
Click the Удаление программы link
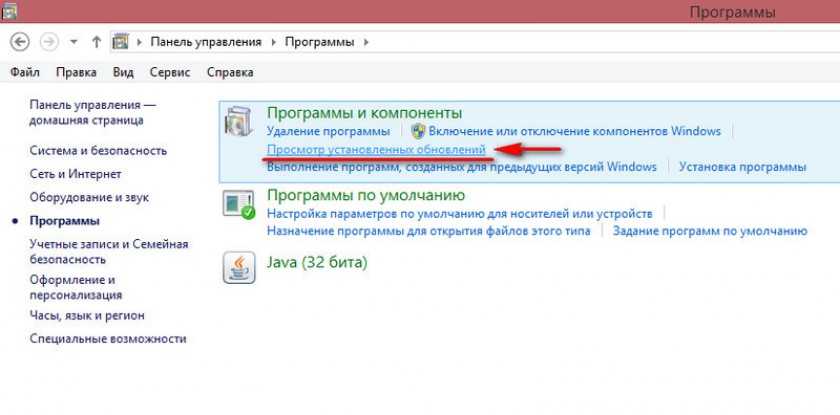(328, 131)
